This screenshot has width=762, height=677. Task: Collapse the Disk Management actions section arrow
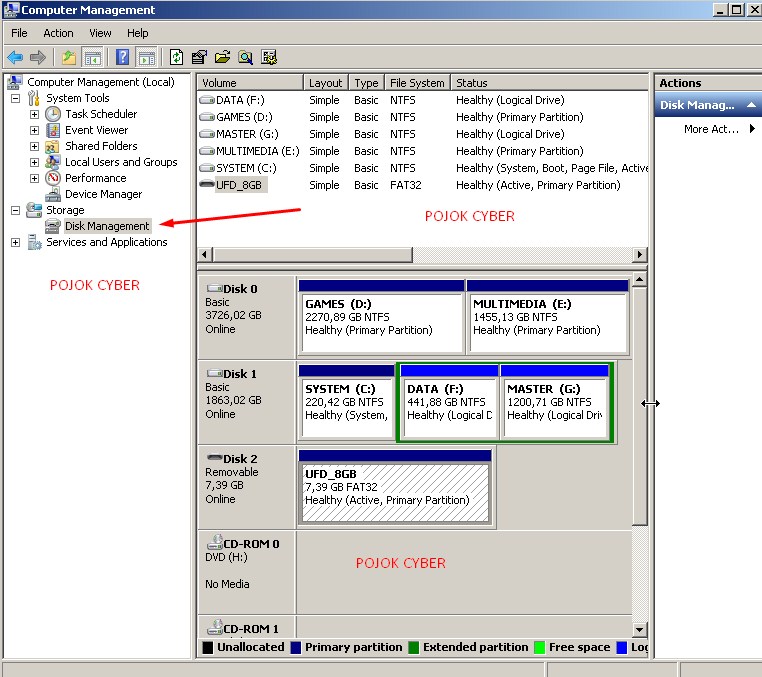(x=751, y=105)
